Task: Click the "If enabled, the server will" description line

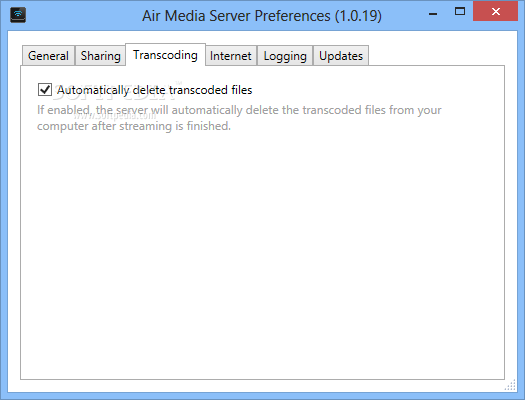Action: (x=239, y=110)
